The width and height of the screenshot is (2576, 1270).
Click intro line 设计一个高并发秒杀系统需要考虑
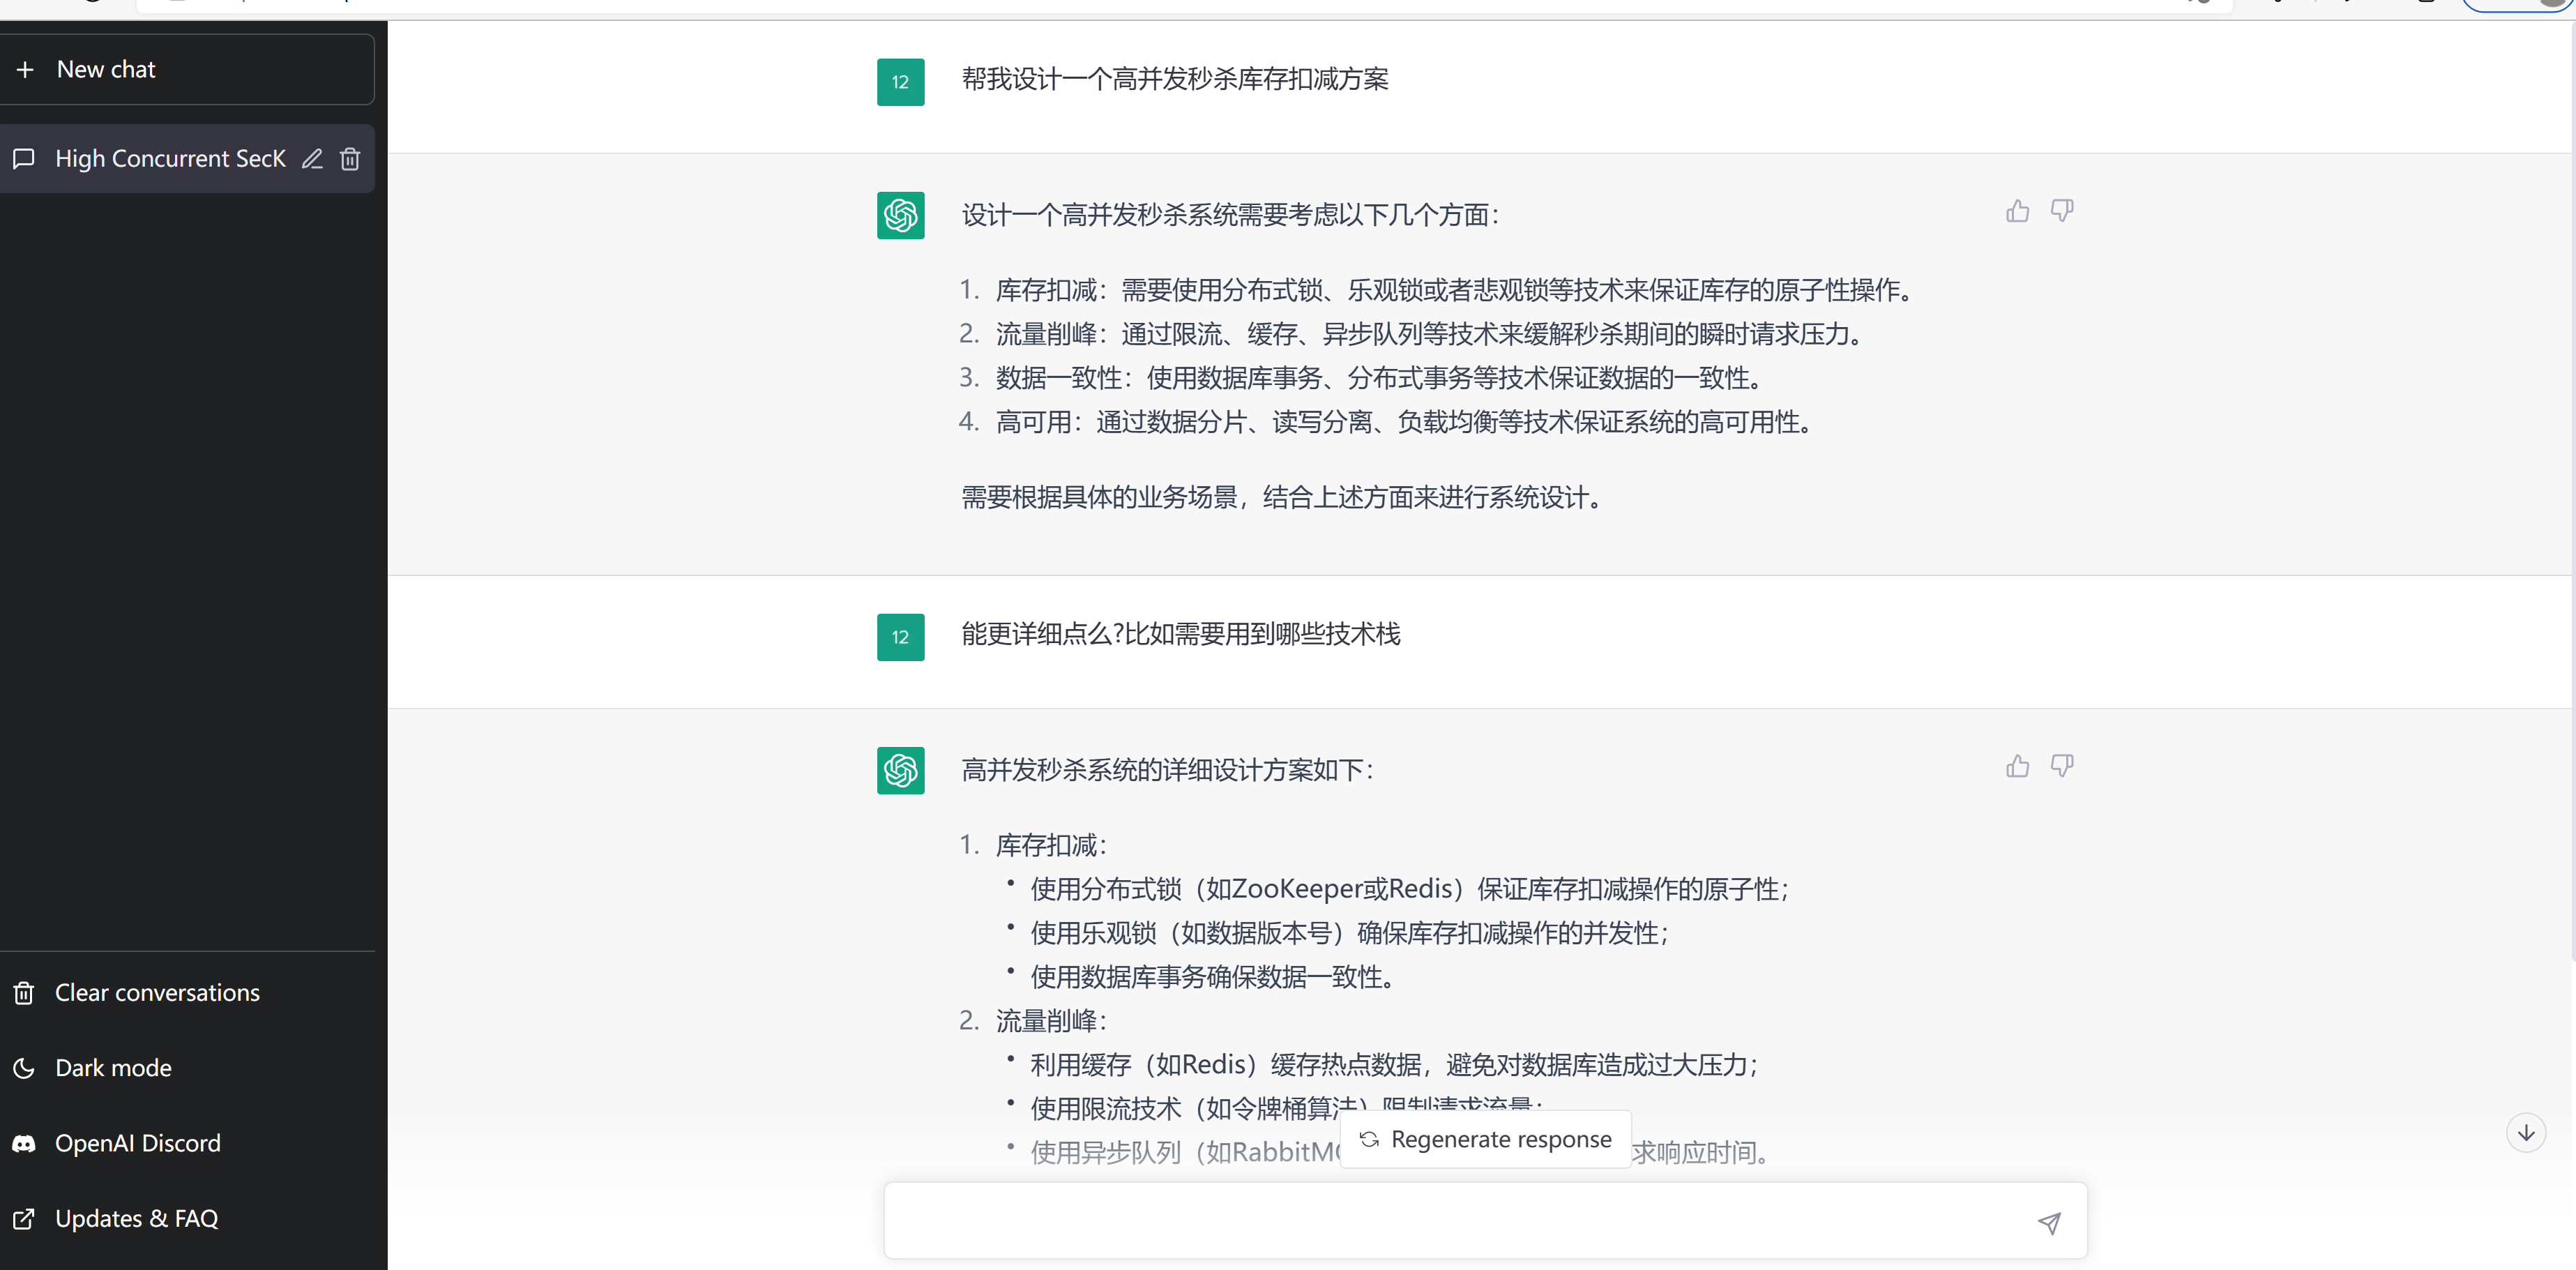pyautogui.click(x=1231, y=215)
